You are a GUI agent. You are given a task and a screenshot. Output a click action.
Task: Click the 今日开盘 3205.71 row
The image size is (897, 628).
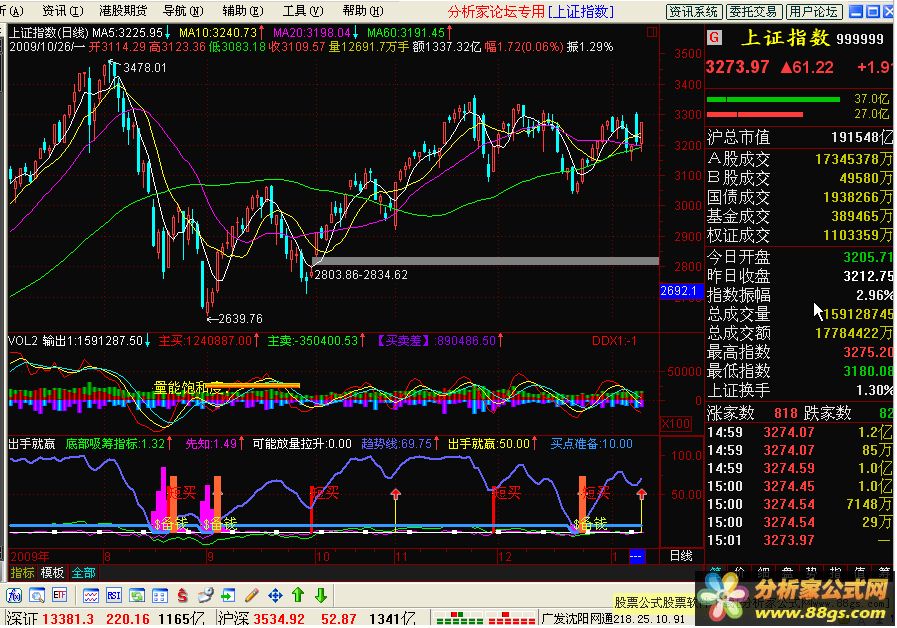(x=799, y=257)
